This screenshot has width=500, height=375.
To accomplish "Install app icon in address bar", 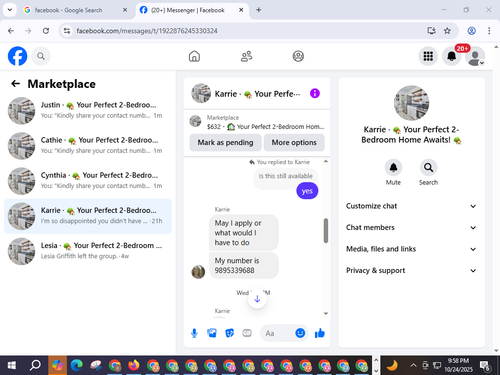I will 432,31.
